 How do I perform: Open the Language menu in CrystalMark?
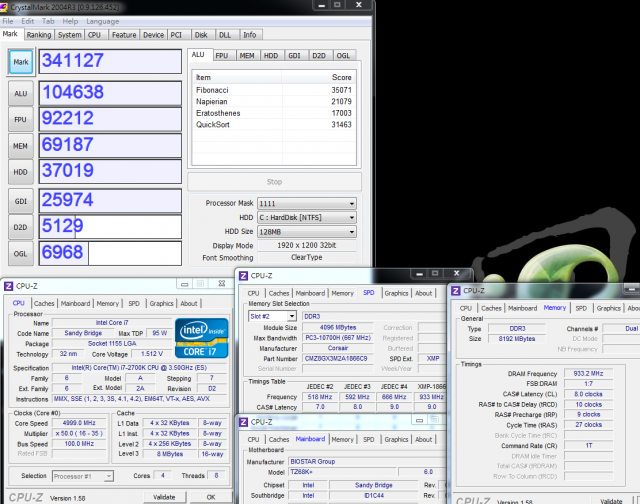pos(102,21)
